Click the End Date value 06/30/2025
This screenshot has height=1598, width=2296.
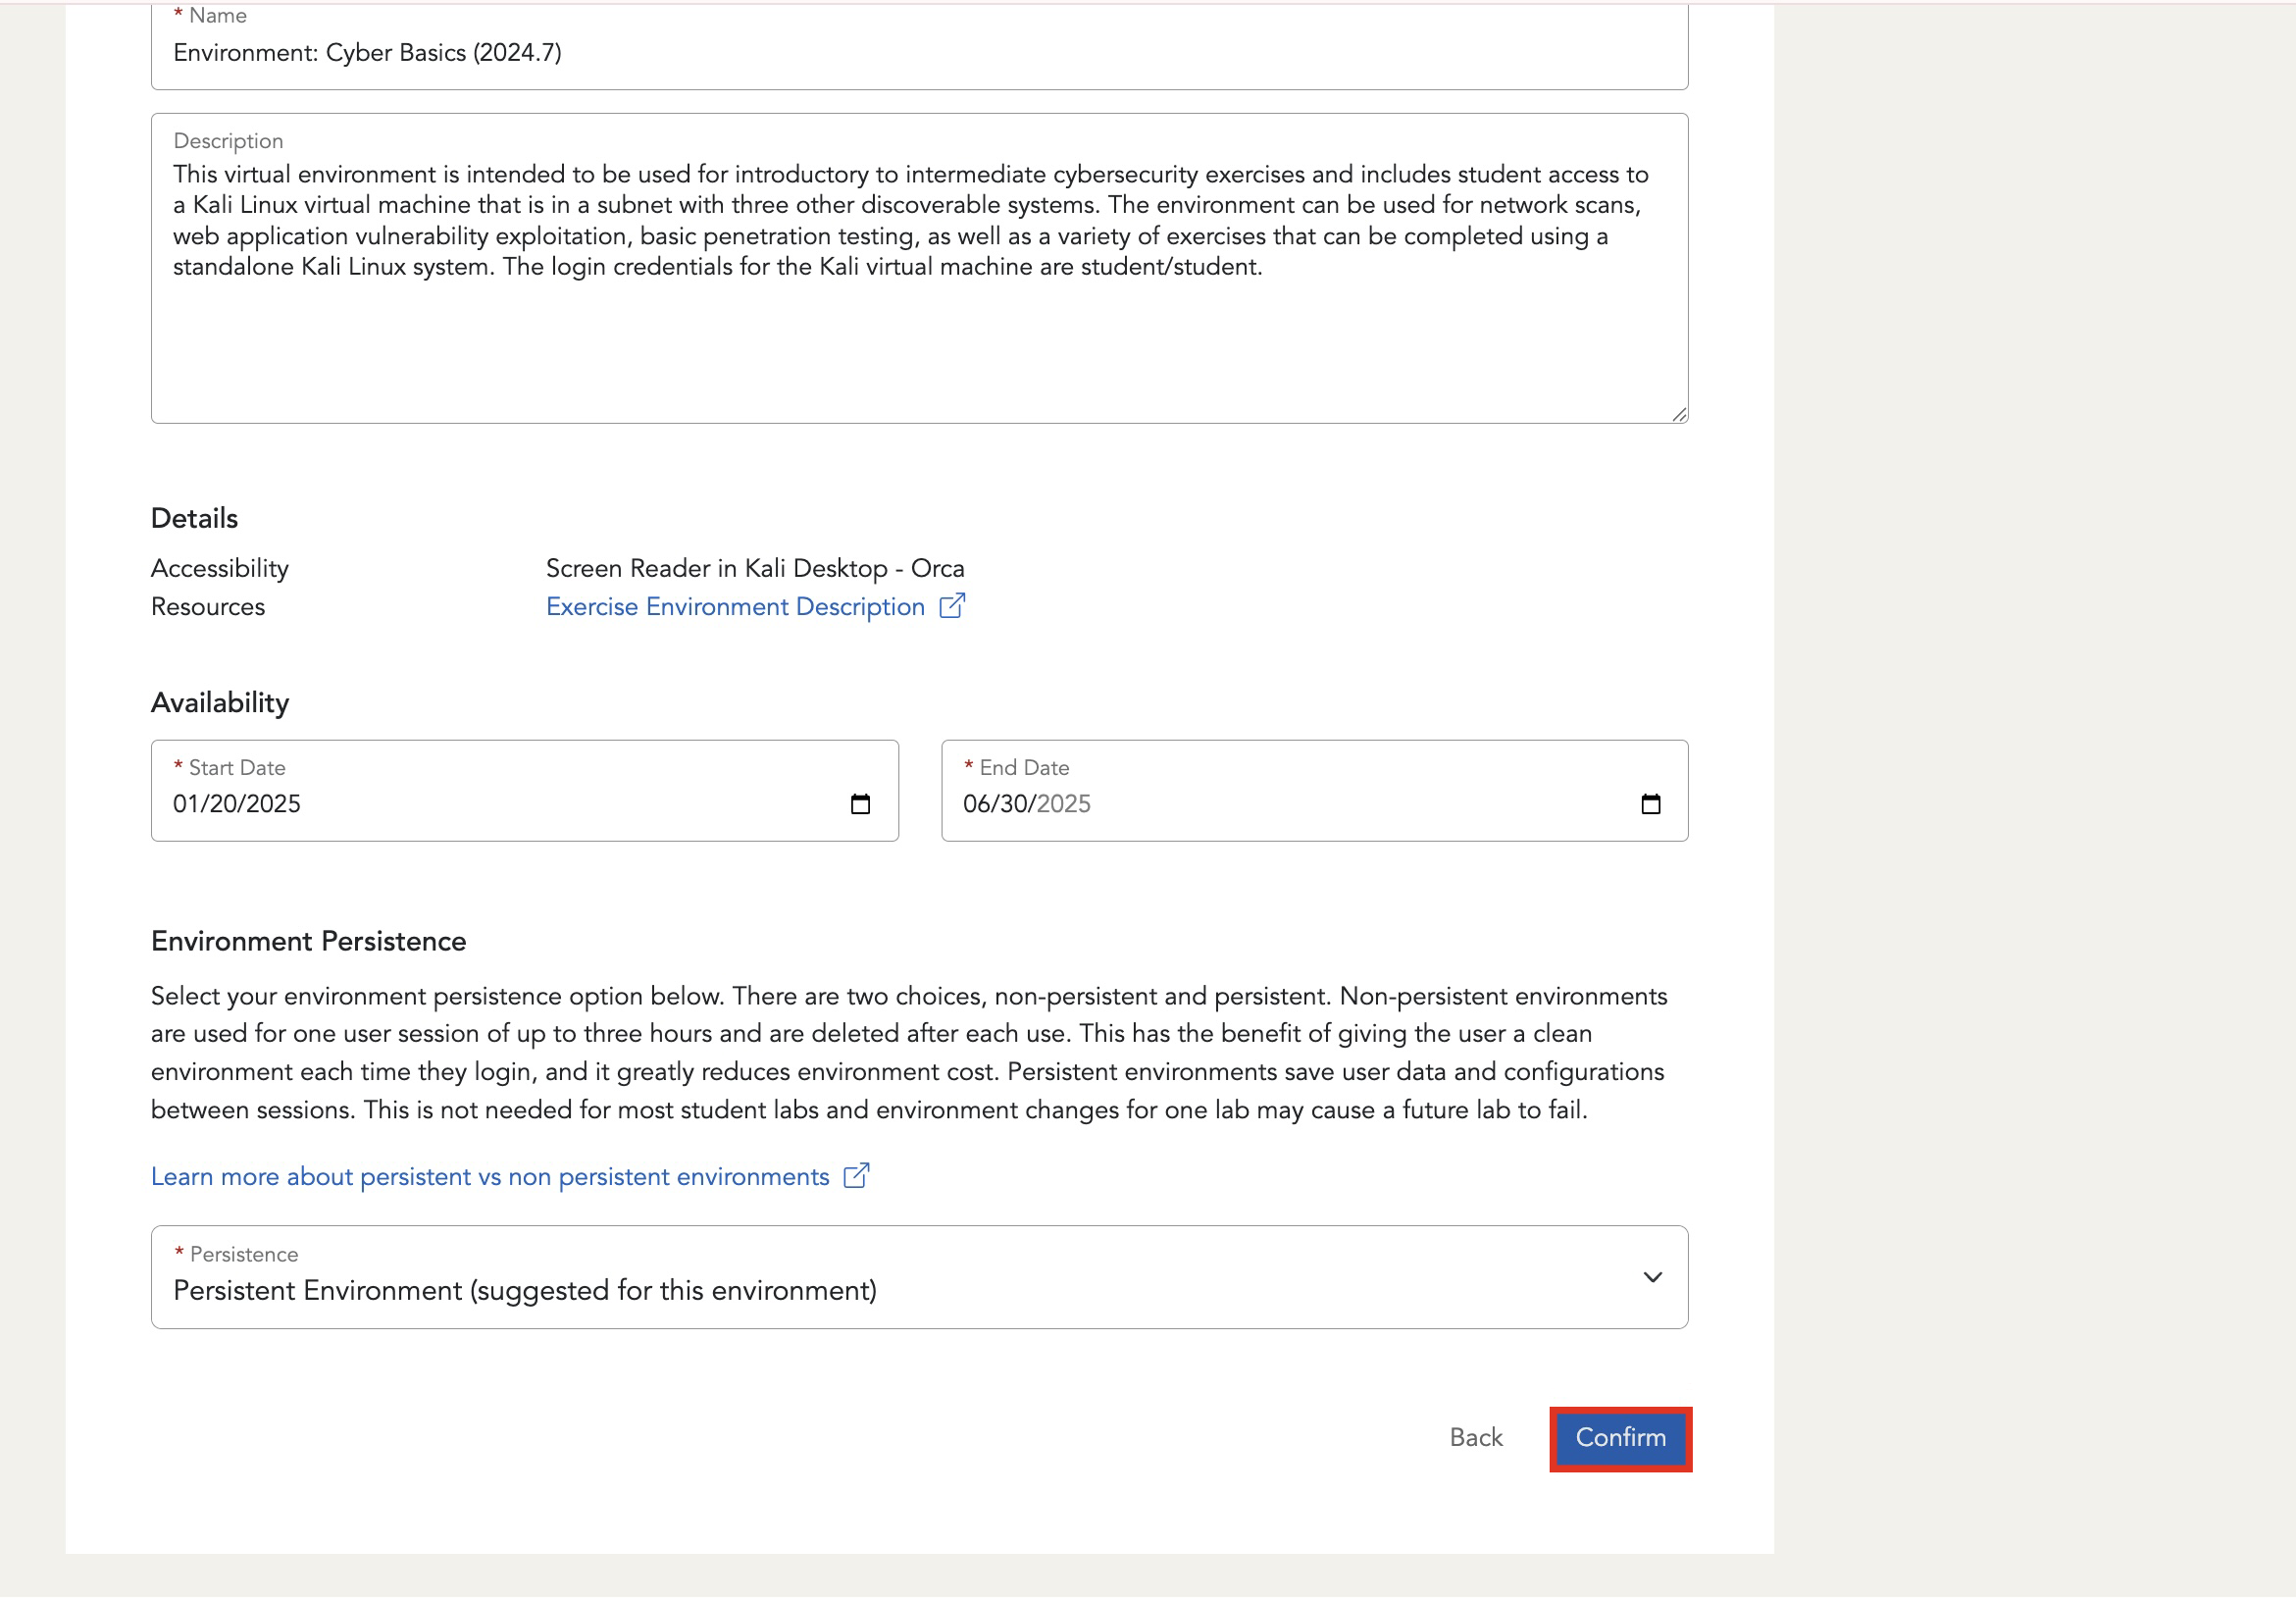1026,804
